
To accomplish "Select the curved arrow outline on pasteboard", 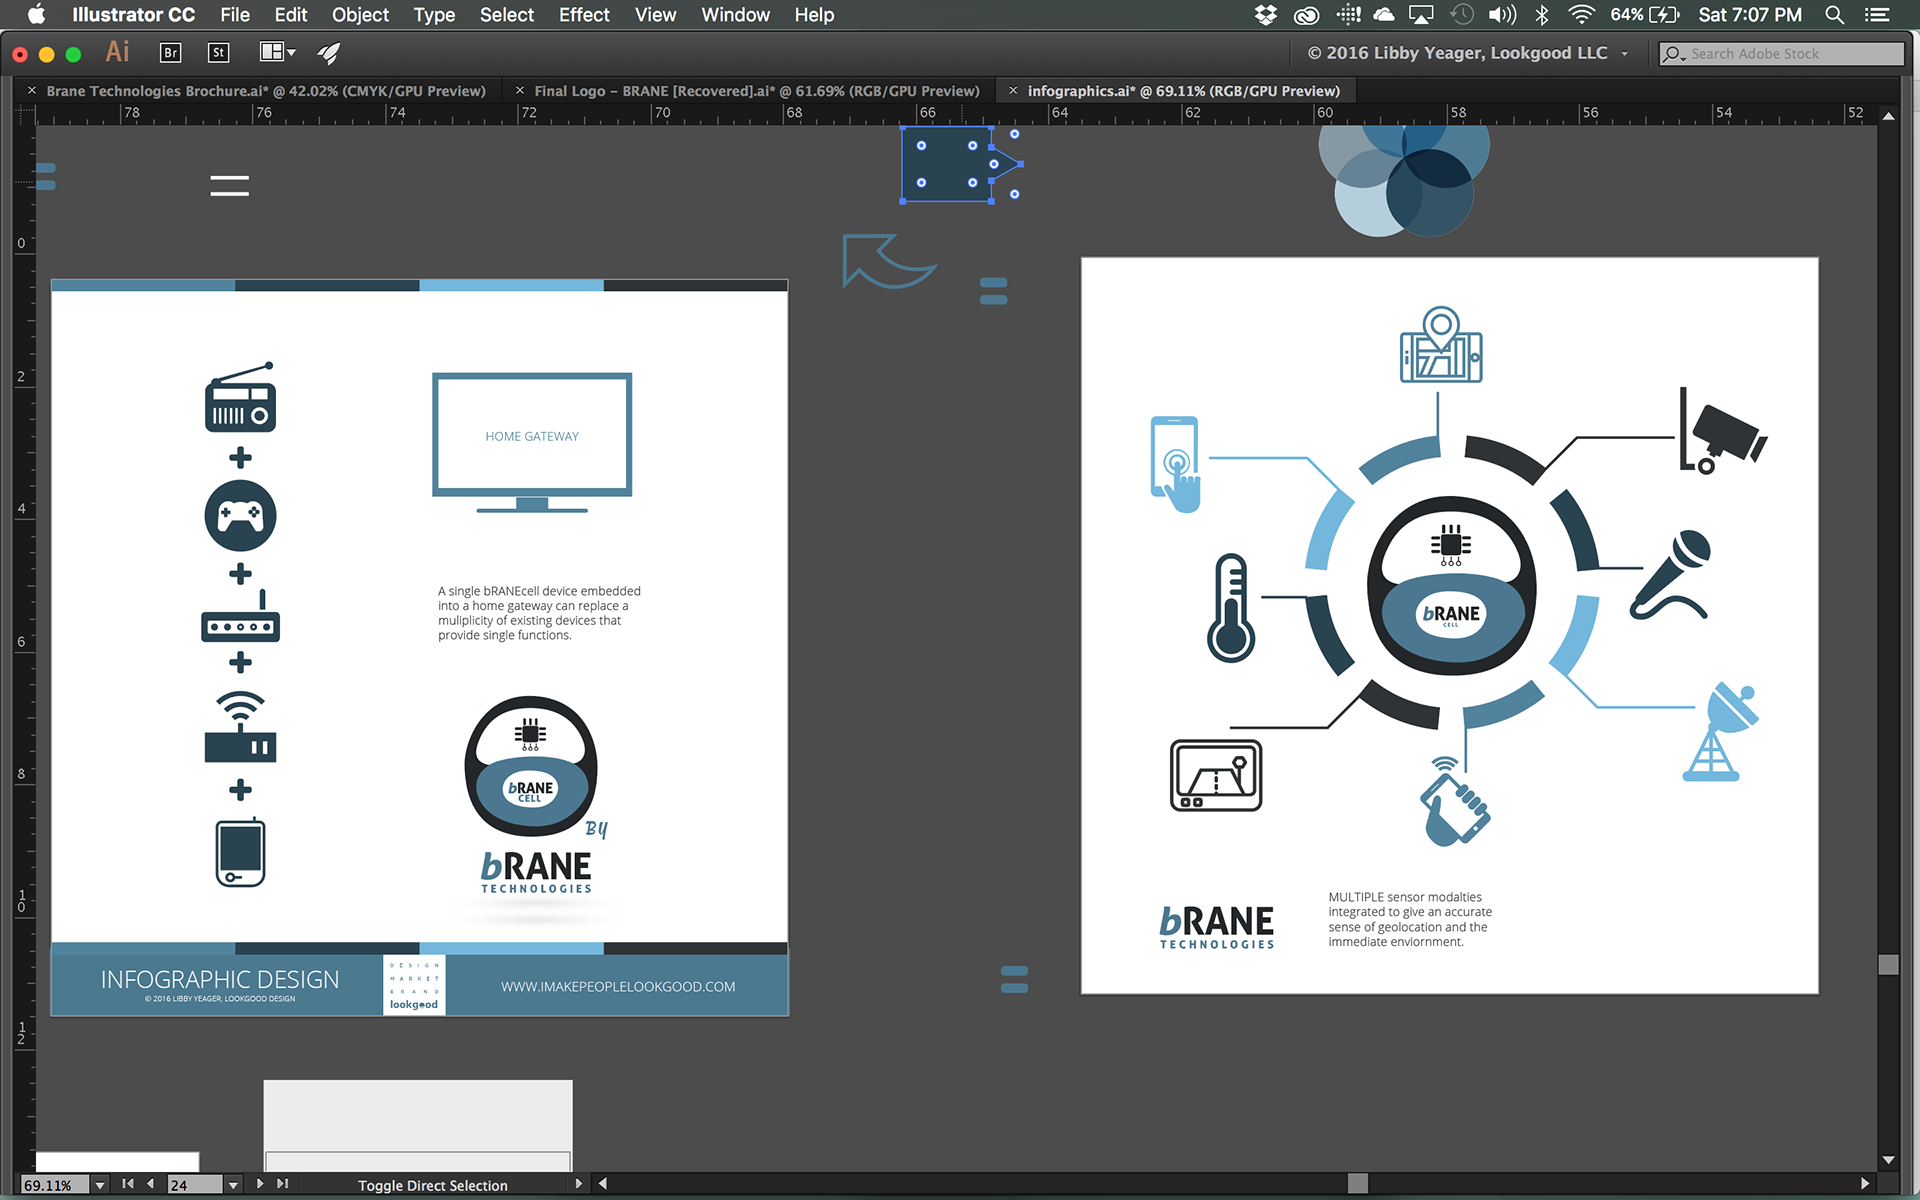I will tap(888, 261).
